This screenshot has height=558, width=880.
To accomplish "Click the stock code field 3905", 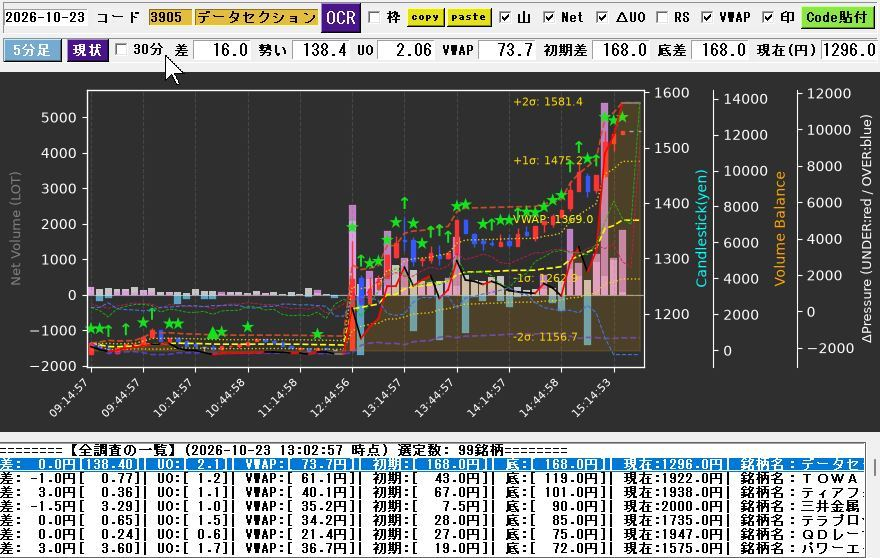I will [x=169, y=17].
